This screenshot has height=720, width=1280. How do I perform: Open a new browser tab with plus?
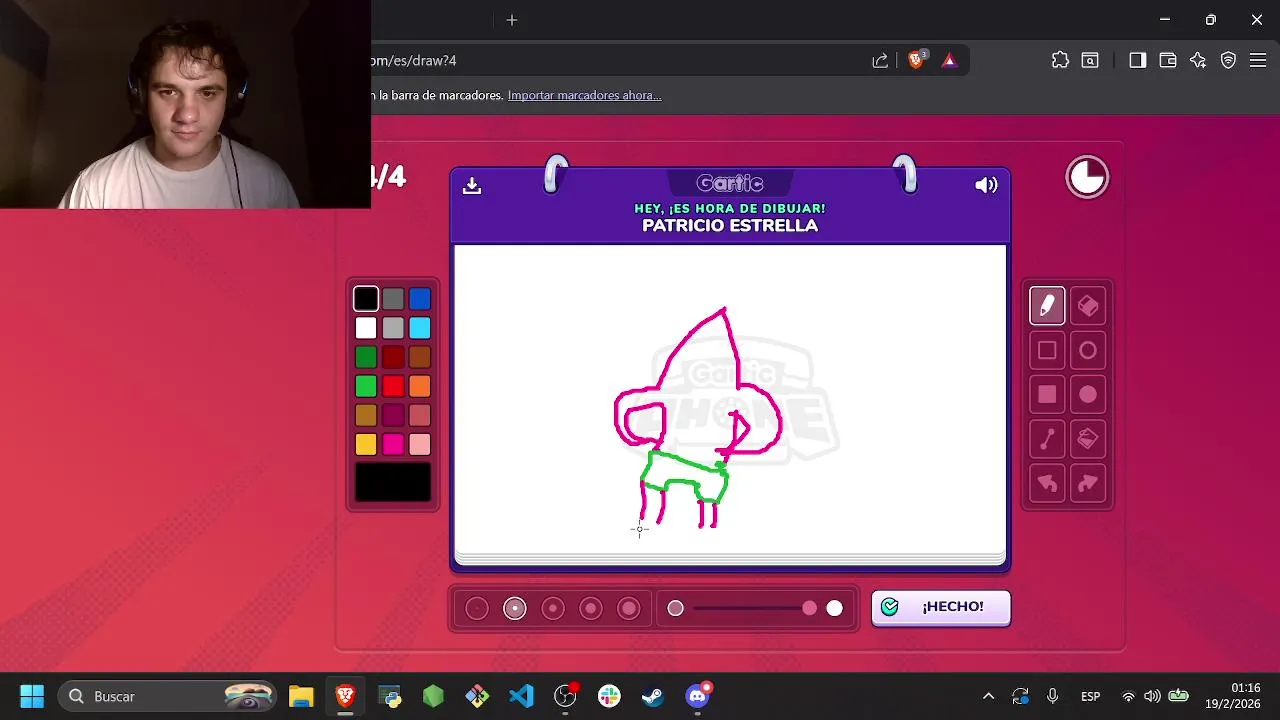click(512, 20)
